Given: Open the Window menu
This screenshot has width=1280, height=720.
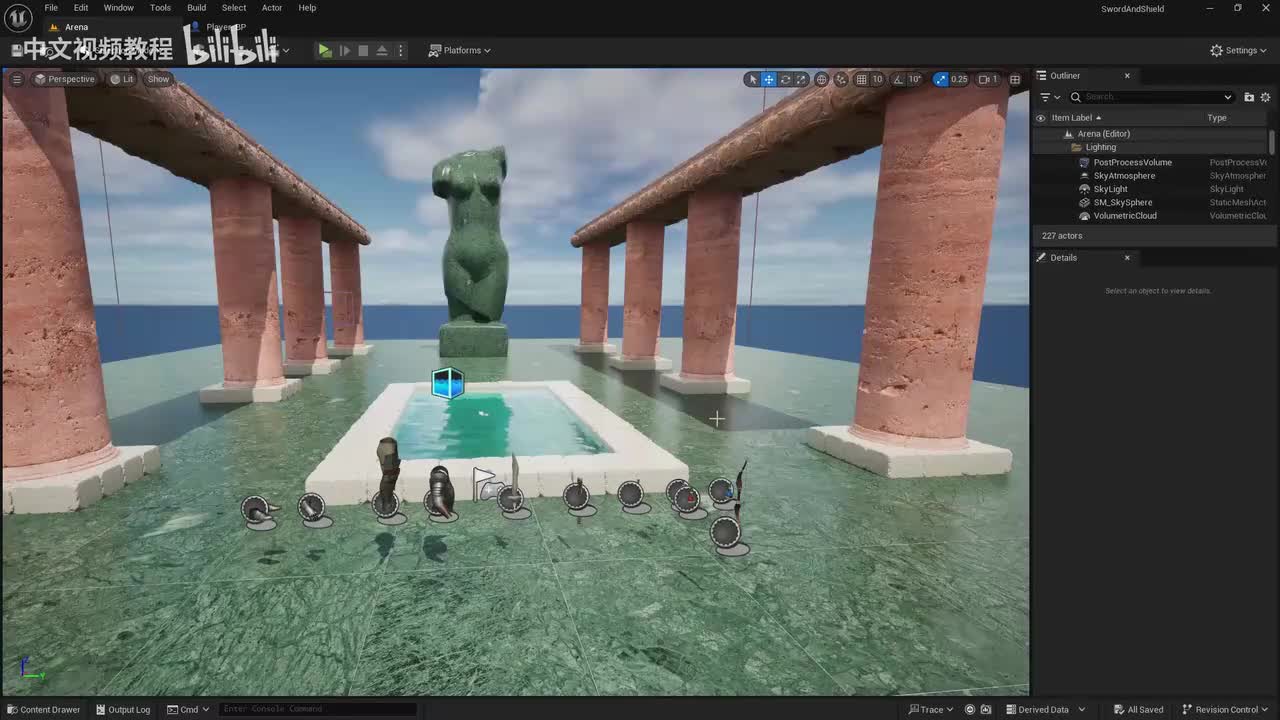Looking at the screenshot, I should pyautogui.click(x=118, y=7).
